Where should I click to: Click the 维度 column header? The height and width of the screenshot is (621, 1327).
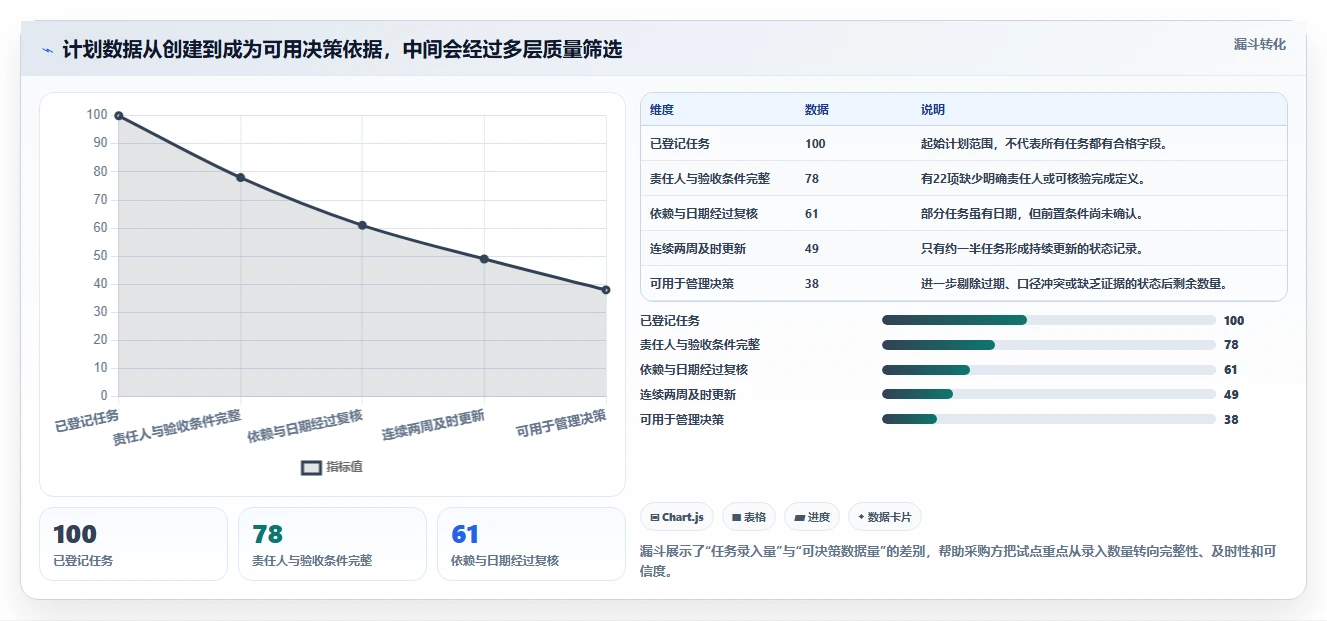pos(662,110)
